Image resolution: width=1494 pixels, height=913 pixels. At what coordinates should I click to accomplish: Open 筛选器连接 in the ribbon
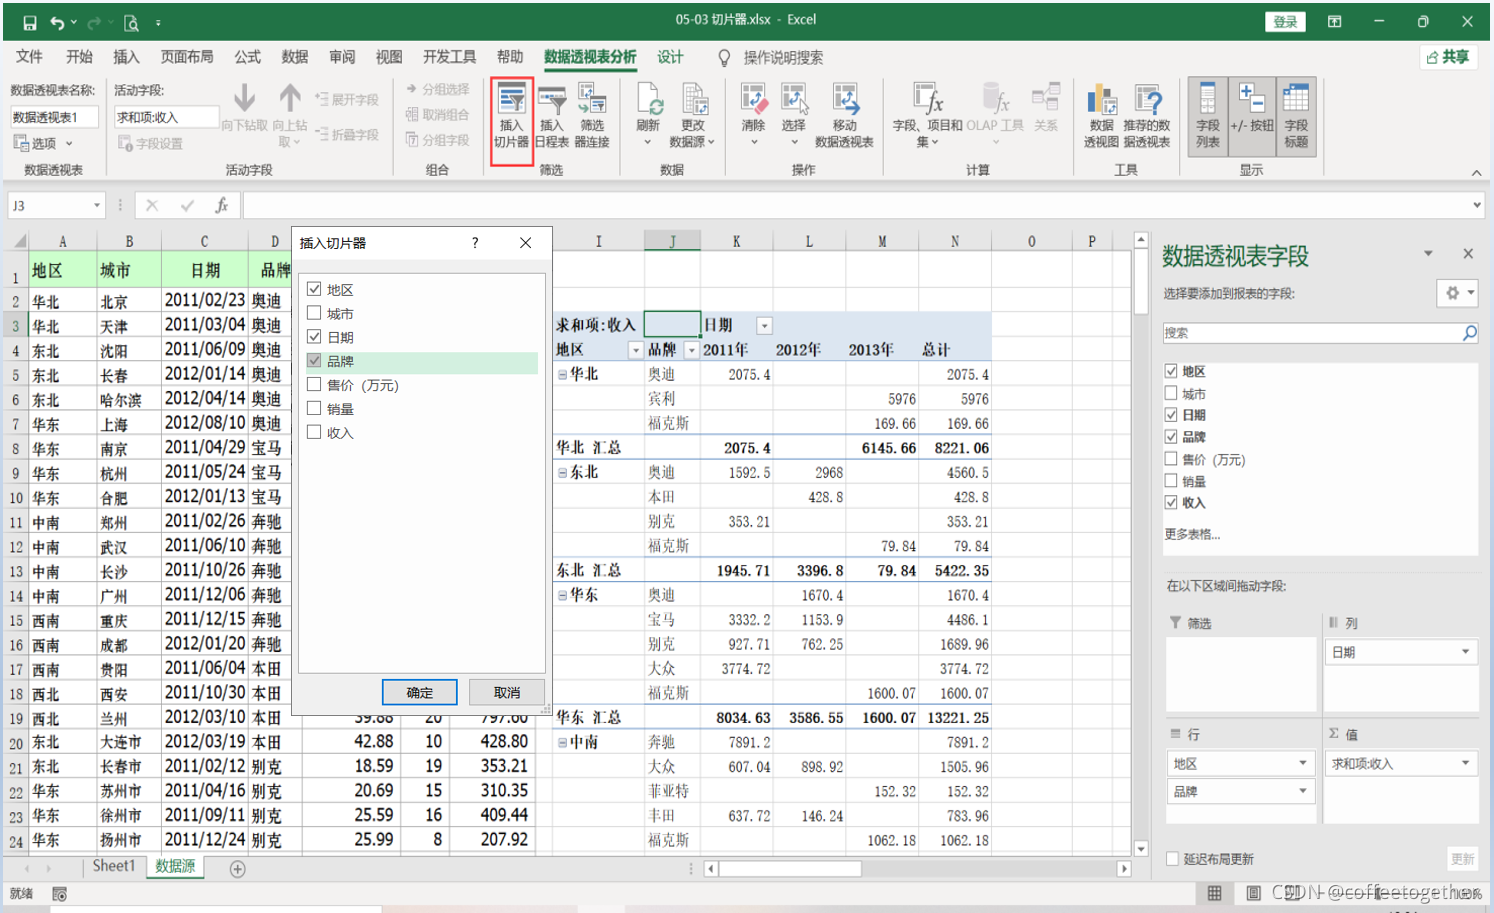[592, 116]
